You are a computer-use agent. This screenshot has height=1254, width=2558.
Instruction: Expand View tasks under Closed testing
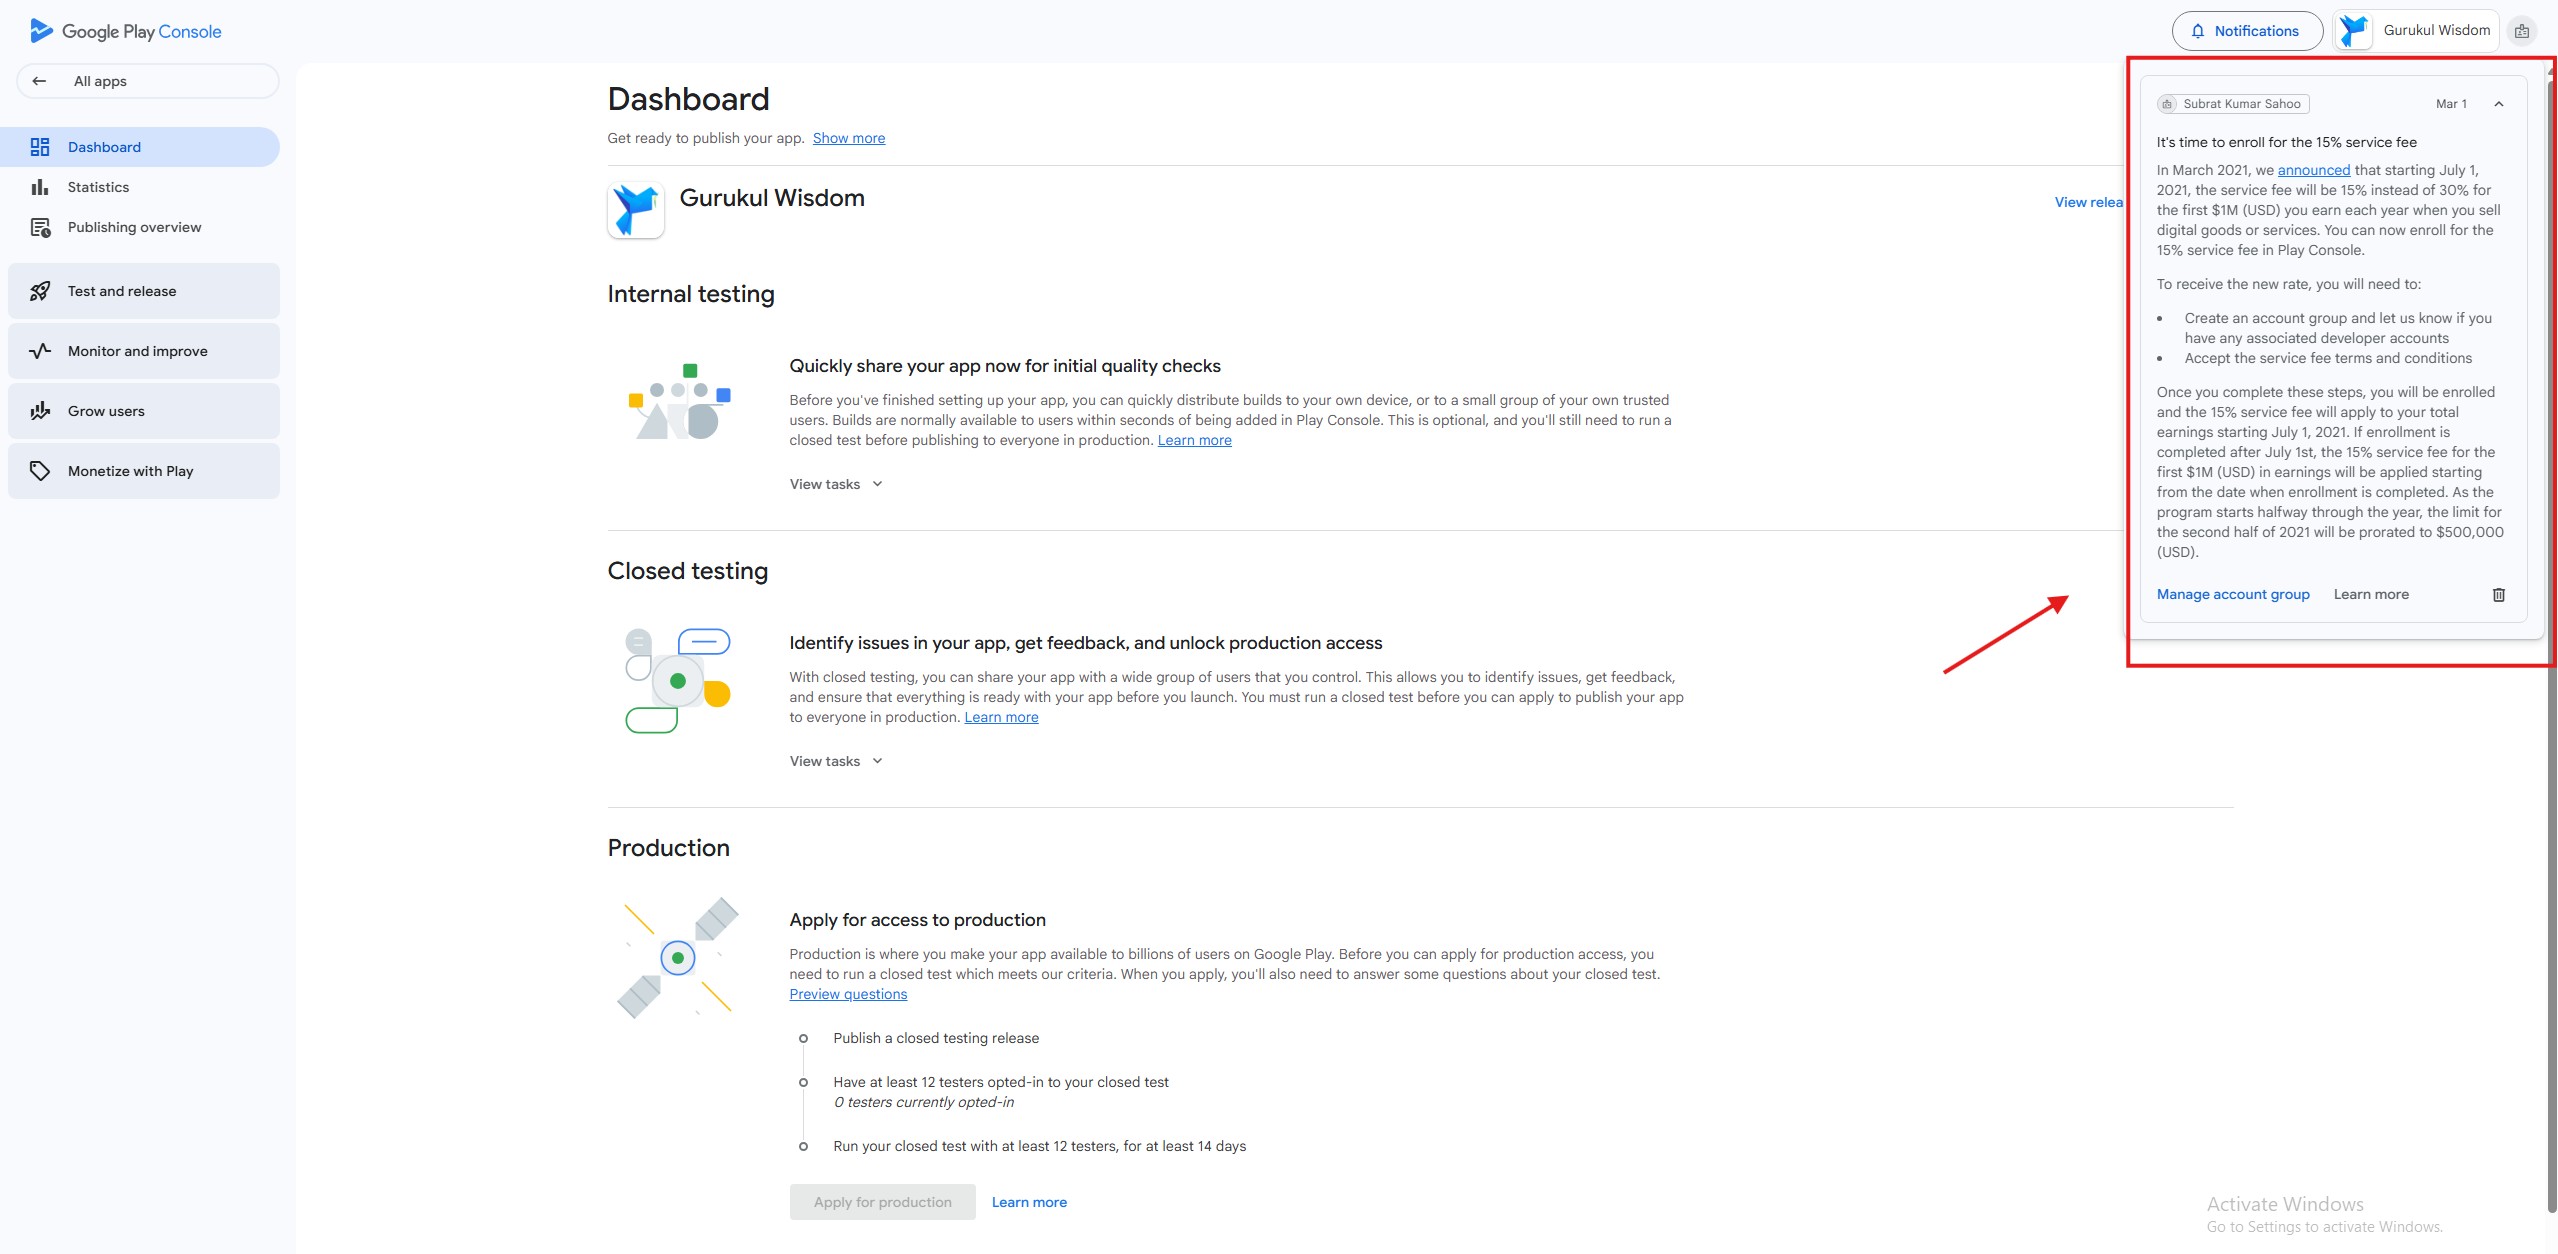[836, 761]
